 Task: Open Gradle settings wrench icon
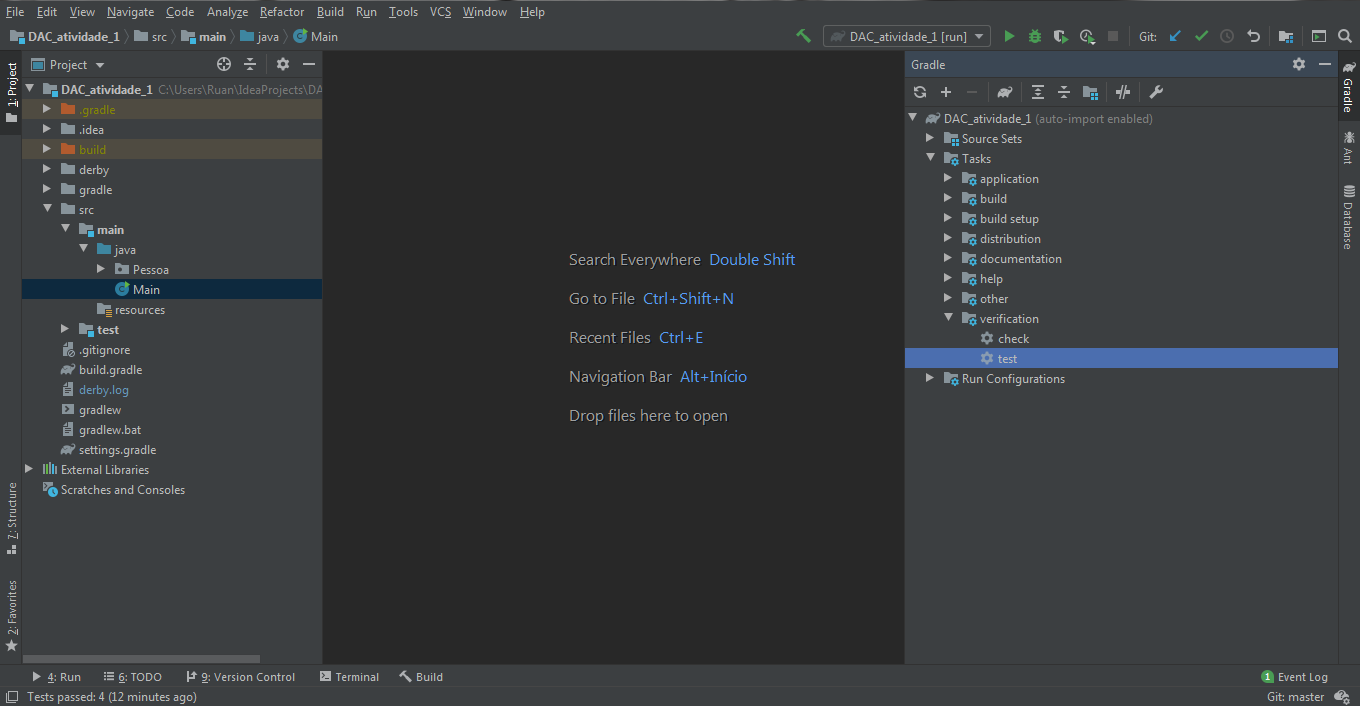pos(1156,92)
